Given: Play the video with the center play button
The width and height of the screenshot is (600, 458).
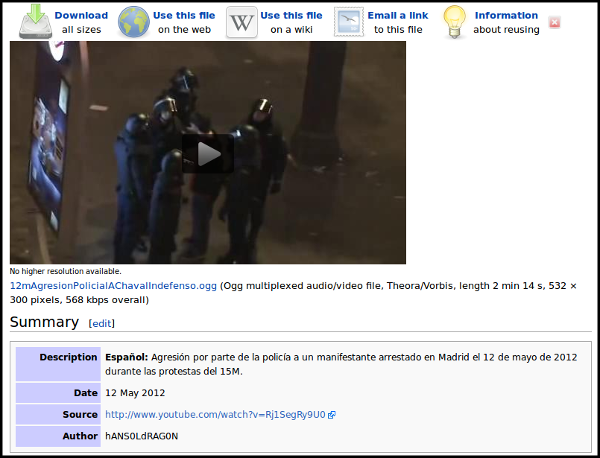Looking at the screenshot, I should (x=208, y=153).
